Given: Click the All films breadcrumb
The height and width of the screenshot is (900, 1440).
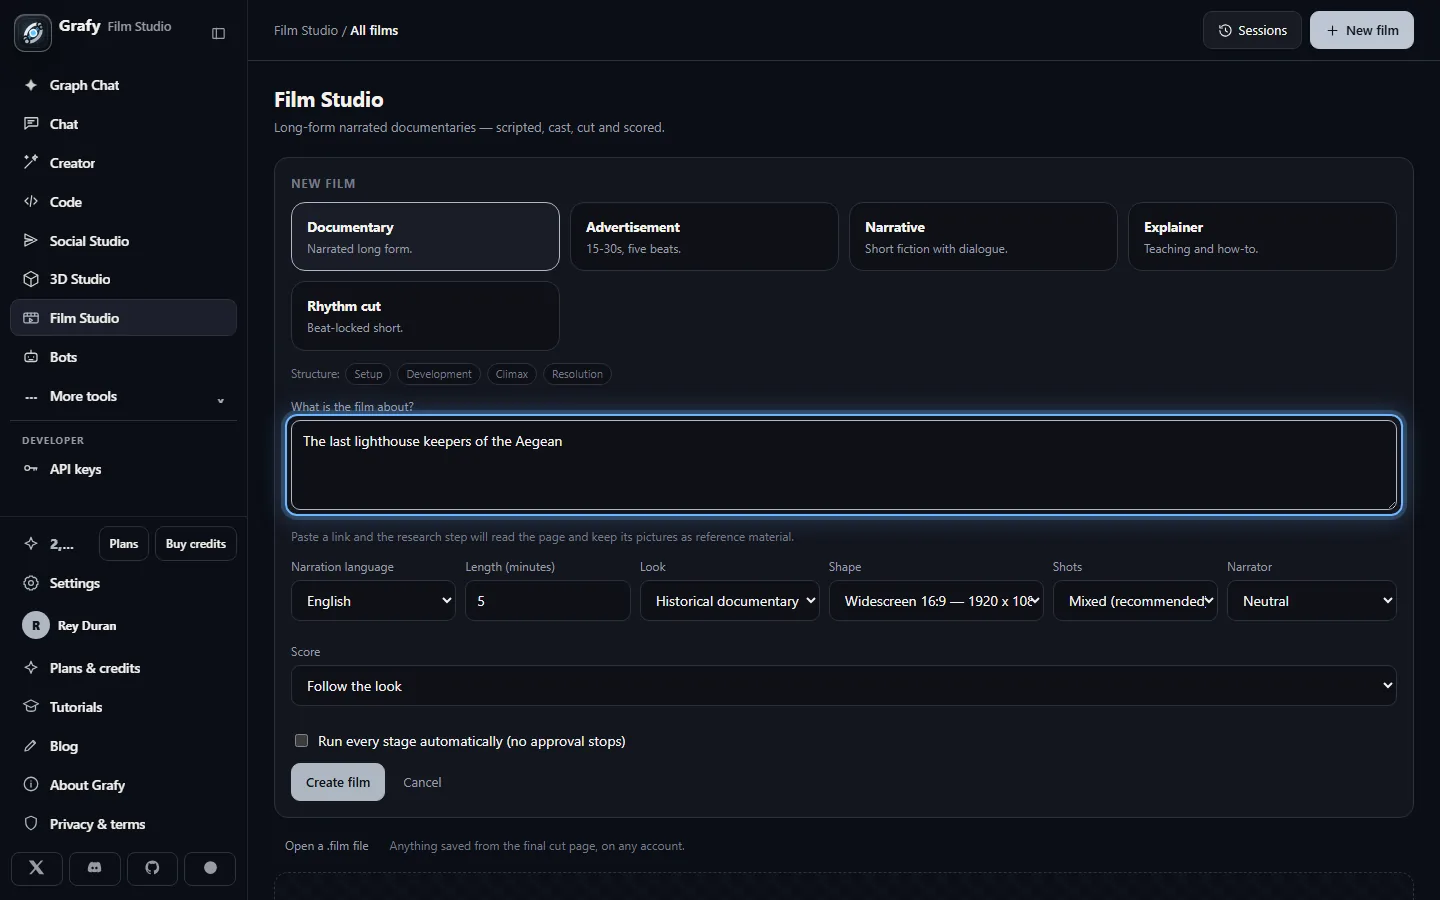Looking at the screenshot, I should click(x=374, y=31).
